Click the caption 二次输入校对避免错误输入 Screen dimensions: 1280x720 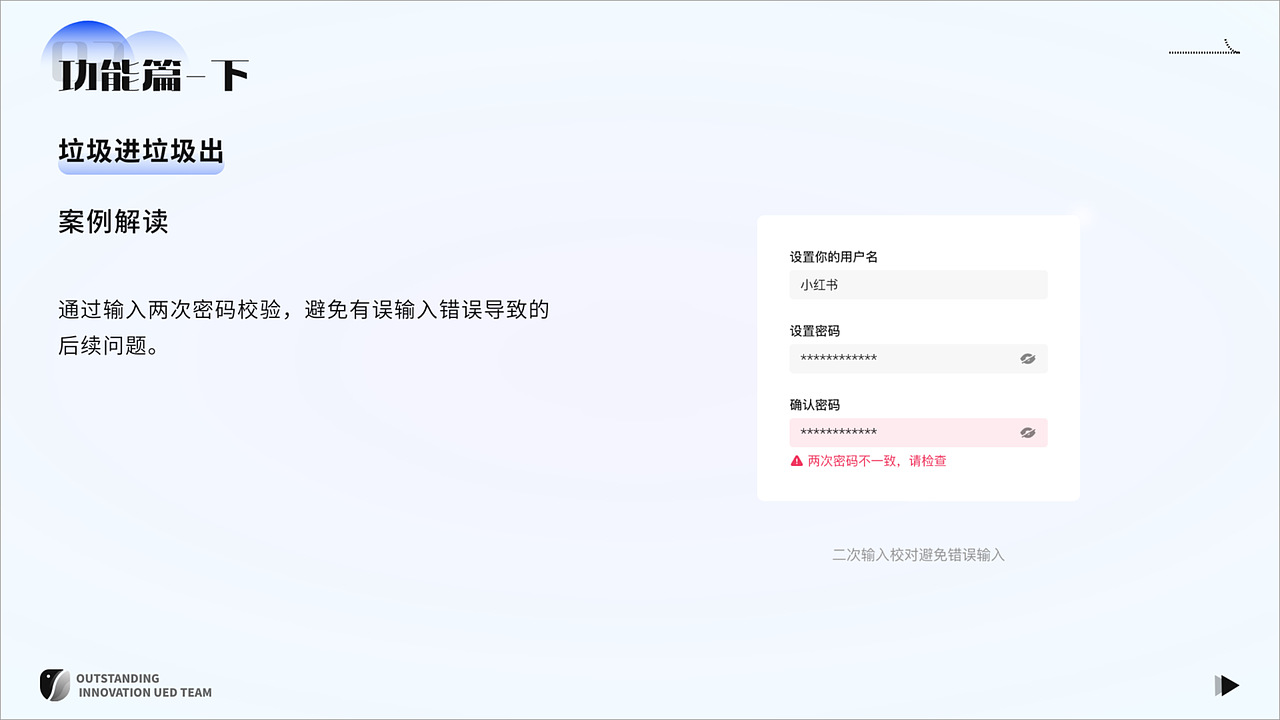918,555
